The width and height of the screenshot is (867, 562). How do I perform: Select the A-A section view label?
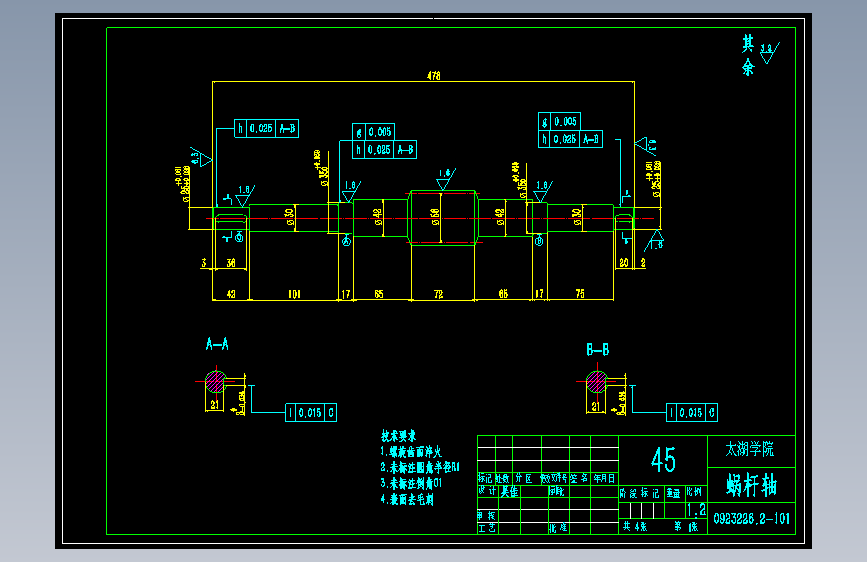pos(217,344)
